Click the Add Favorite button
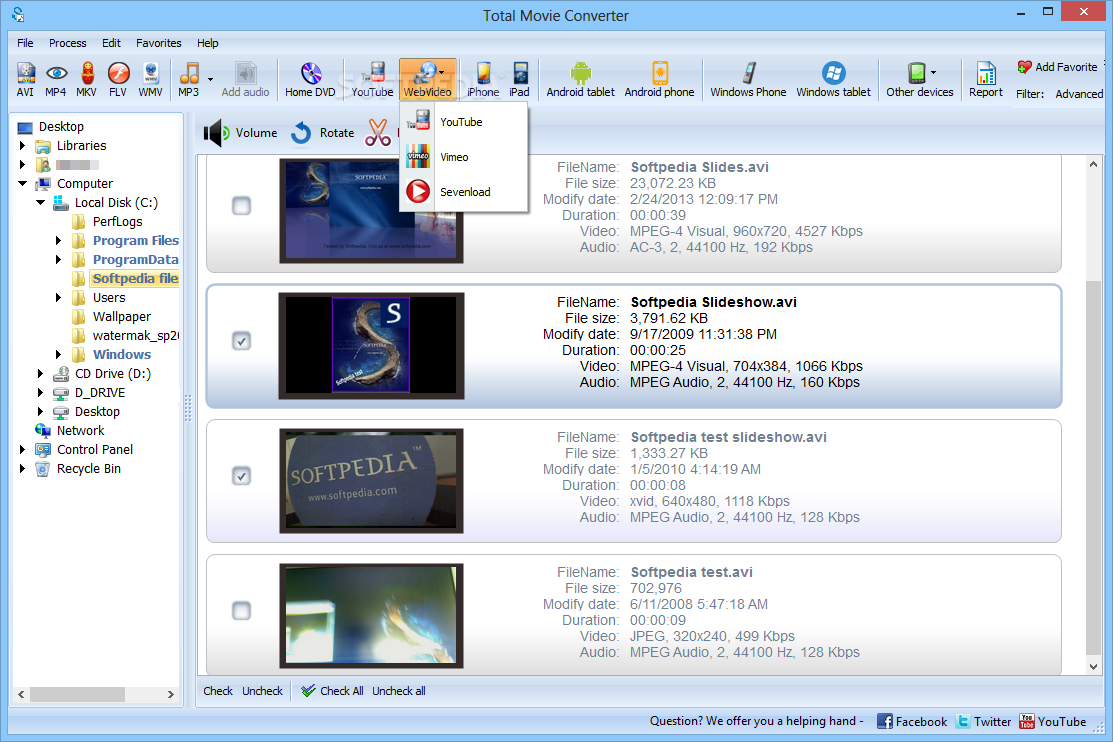The width and height of the screenshot is (1113, 742). coord(1058,67)
